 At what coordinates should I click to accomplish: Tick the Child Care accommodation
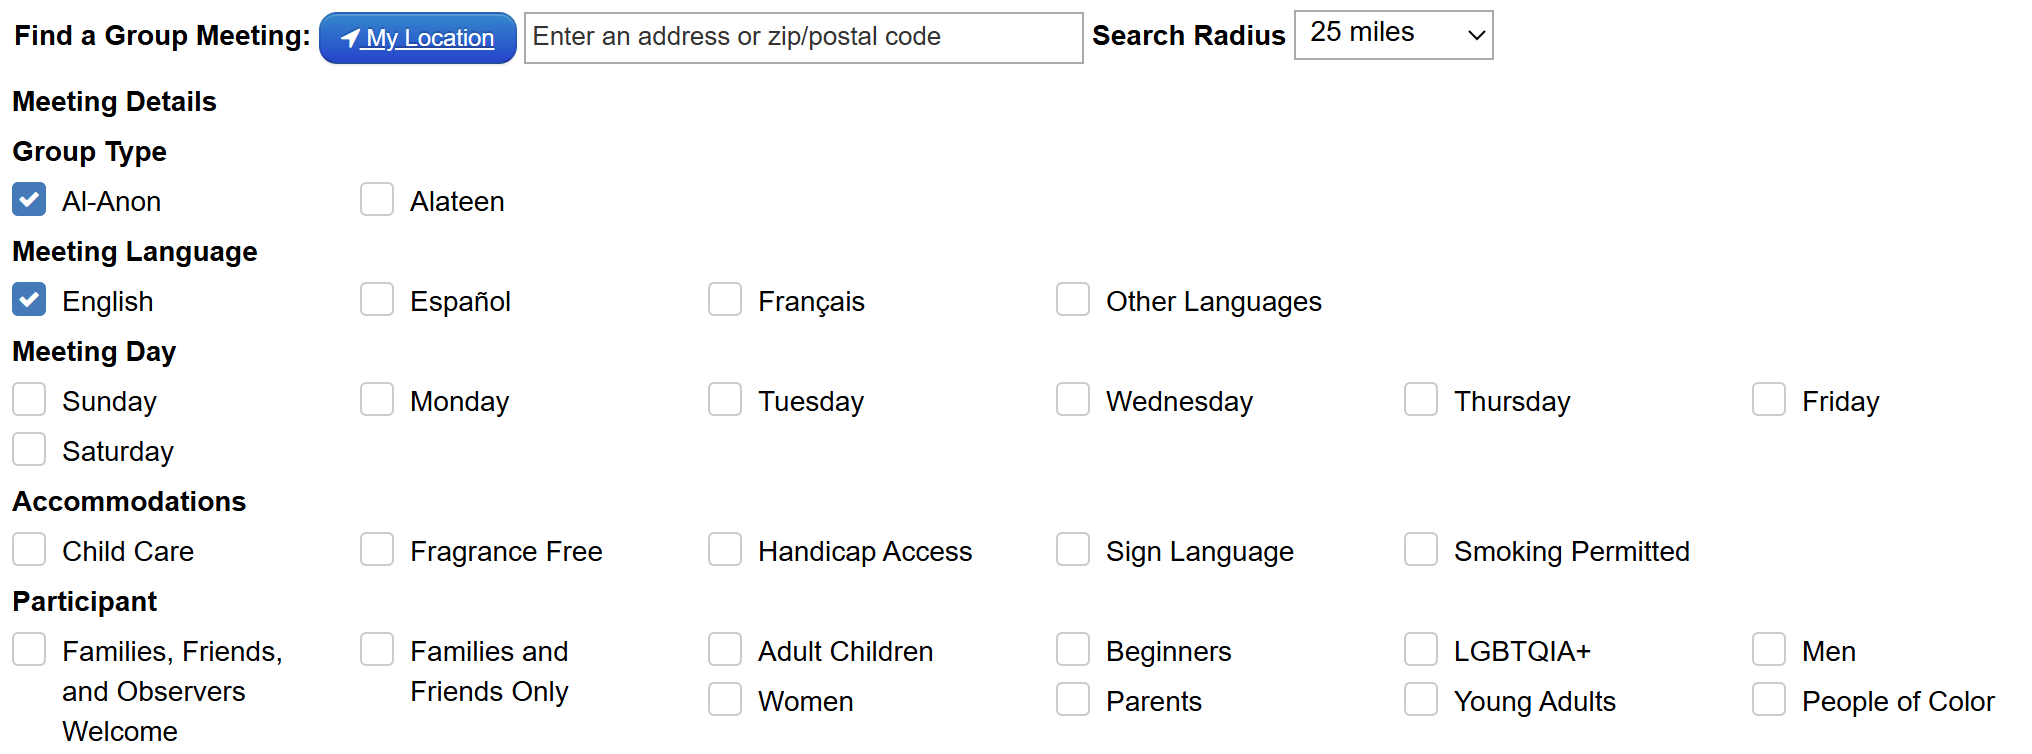[29, 550]
